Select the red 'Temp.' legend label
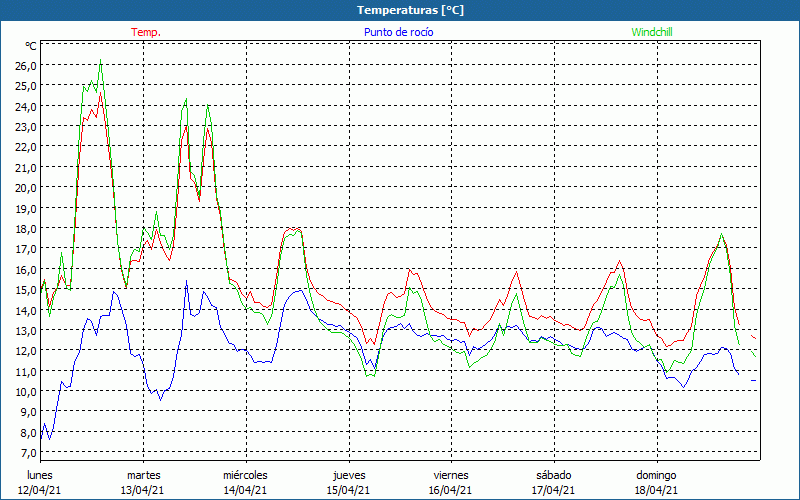Viewport: 800px width, 500px height. [x=146, y=32]
